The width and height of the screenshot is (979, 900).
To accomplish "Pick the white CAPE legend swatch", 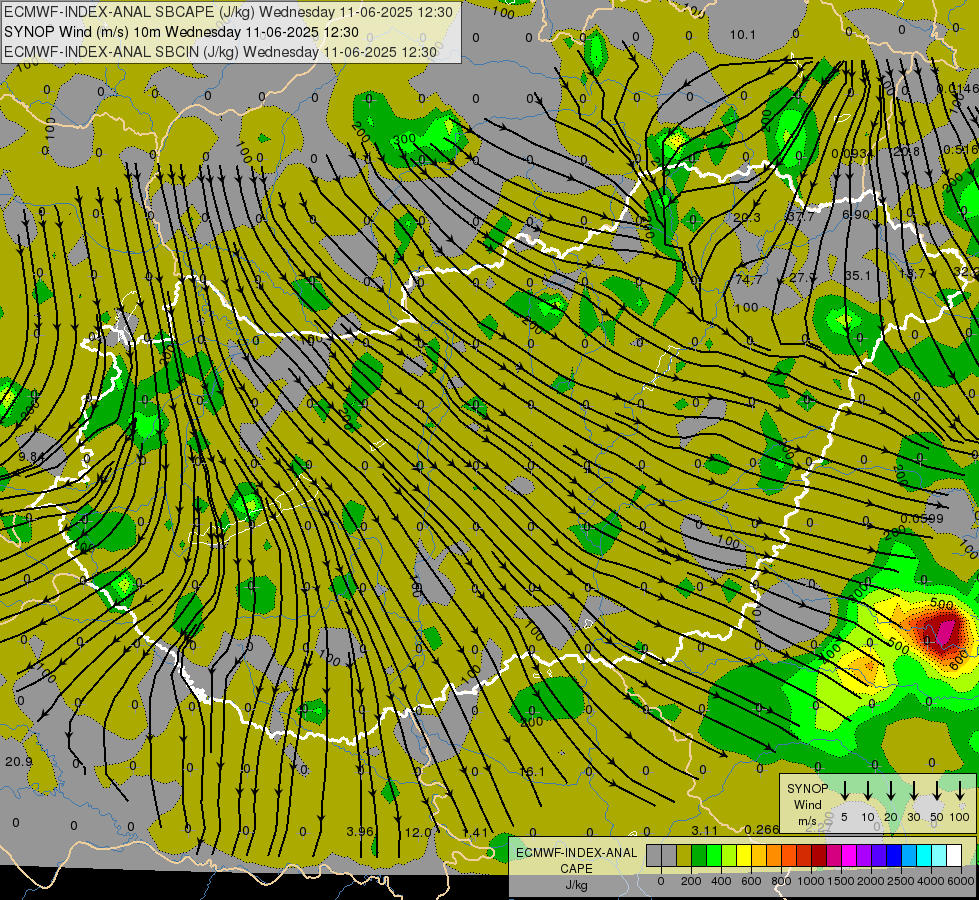I will pyautogui.click(x=954, y=855).
